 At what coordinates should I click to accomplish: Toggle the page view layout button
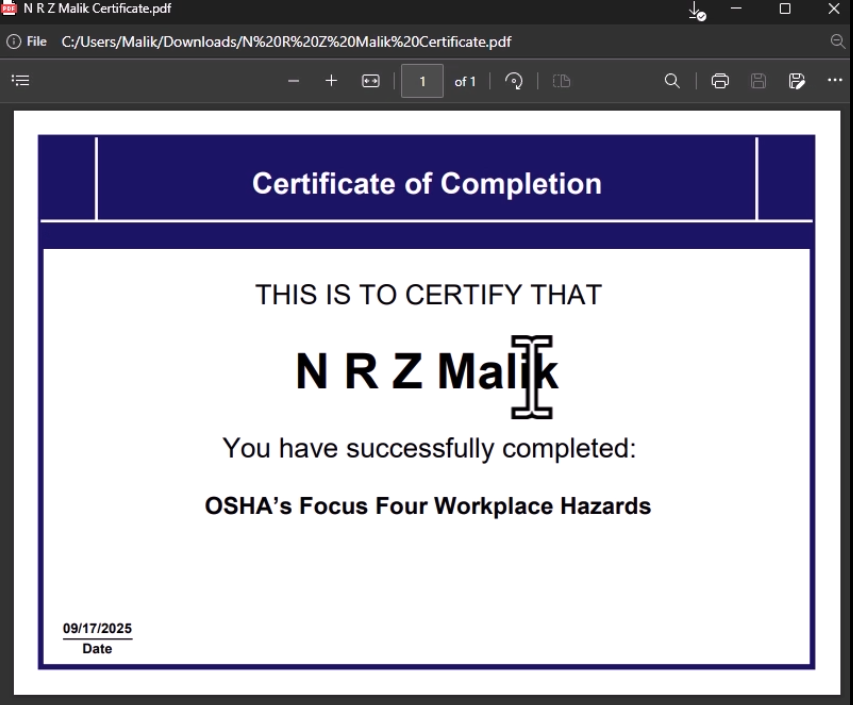point(561,81)
